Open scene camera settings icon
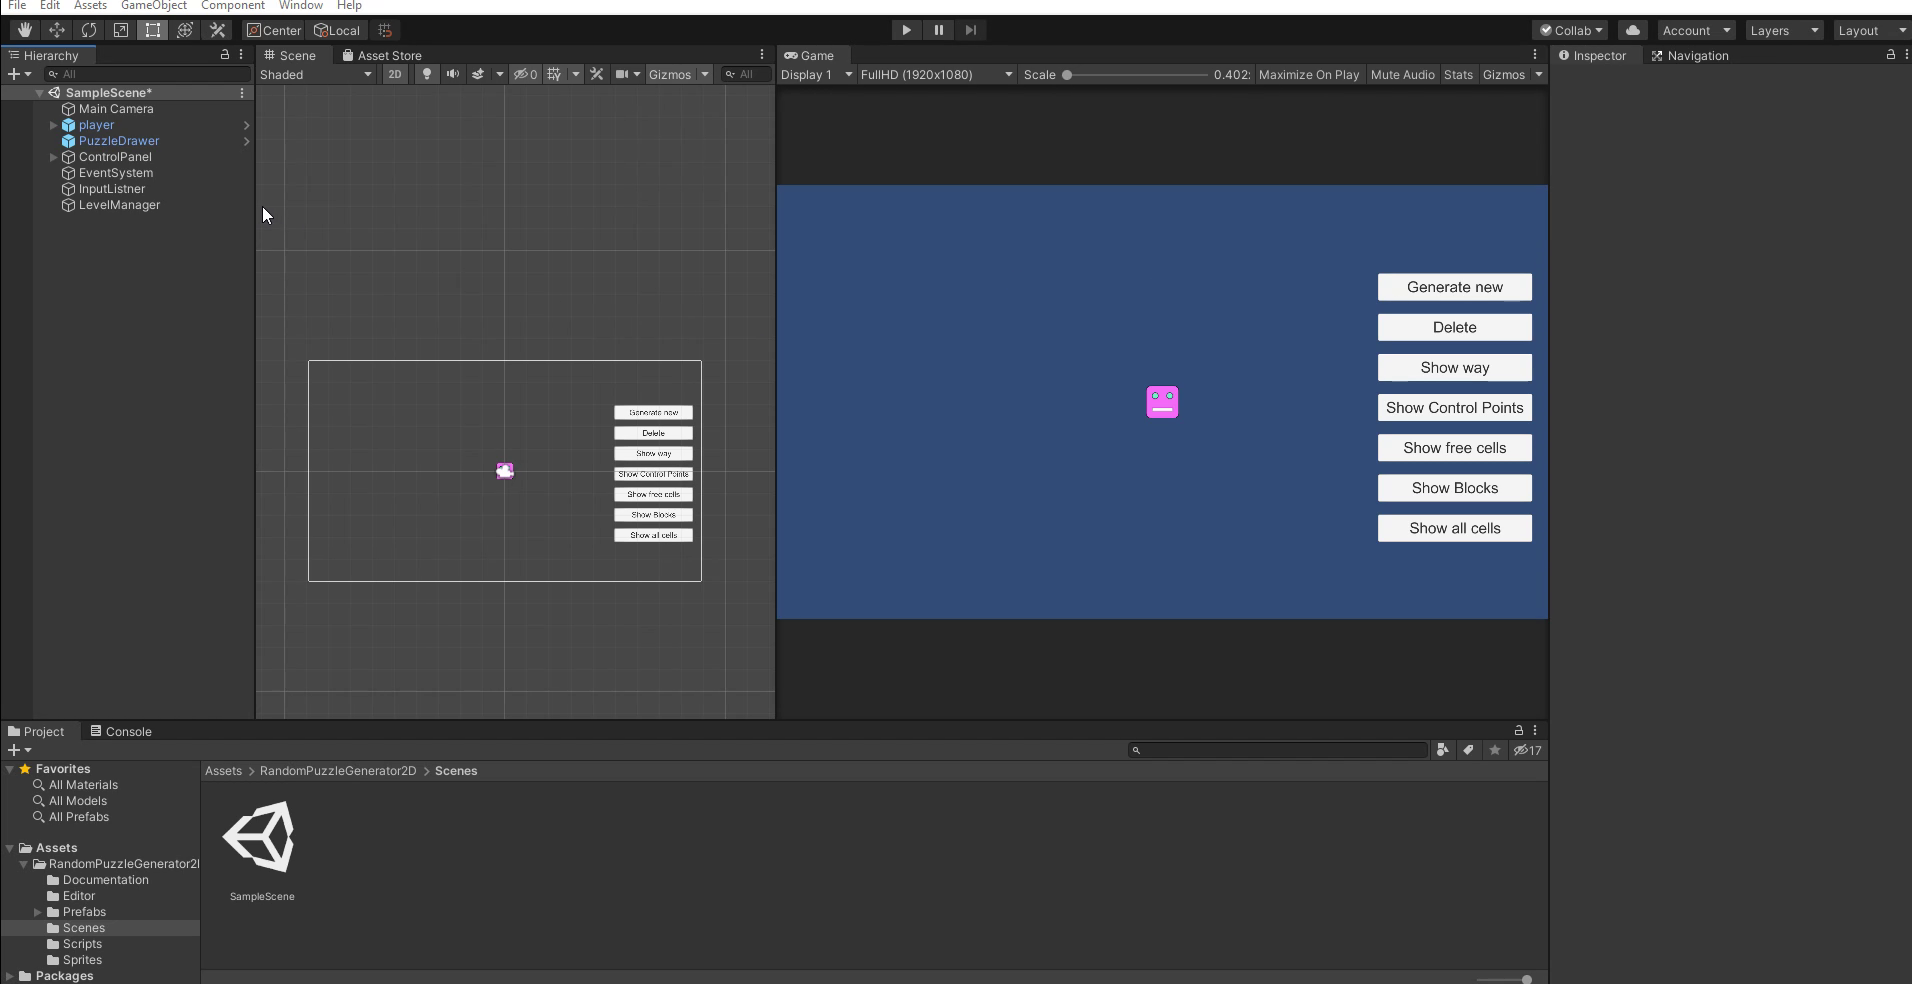Image resolution: width=1912 pixels, height=984 pixels. point(623,74)
